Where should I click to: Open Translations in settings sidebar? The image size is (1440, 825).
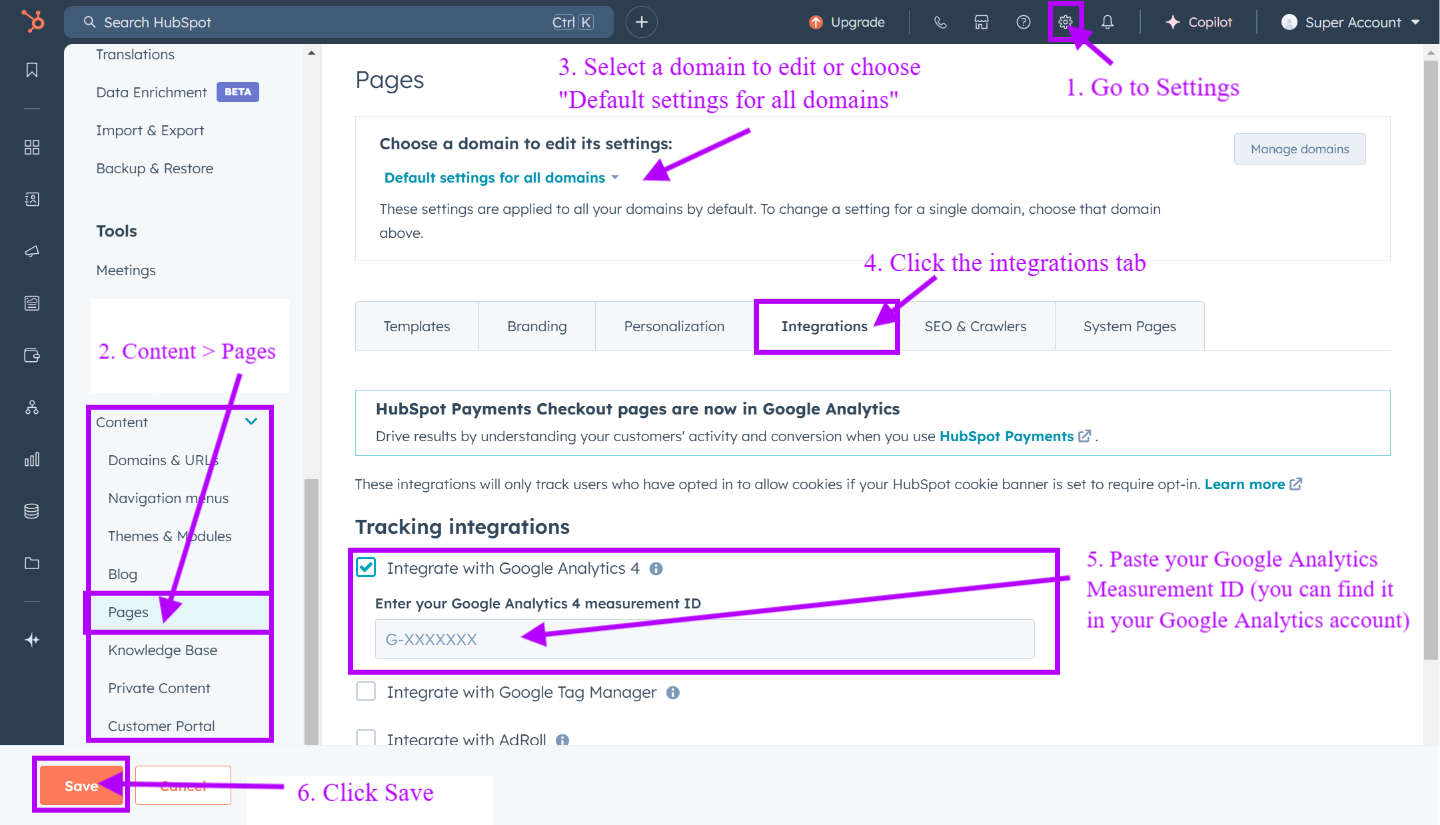(x=135, y=54)
